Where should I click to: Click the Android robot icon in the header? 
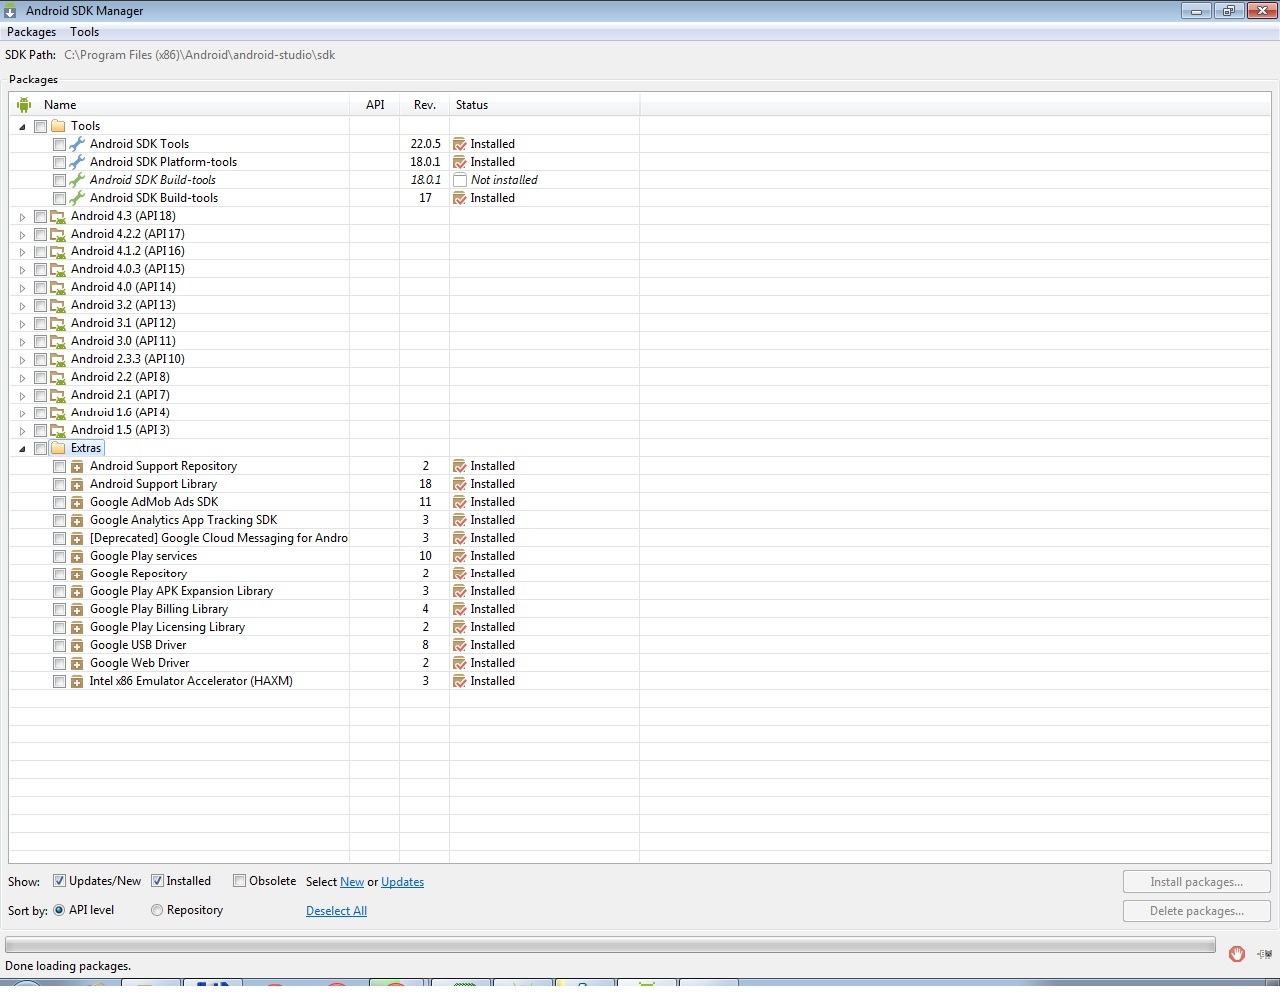click(x=24, y=105)
